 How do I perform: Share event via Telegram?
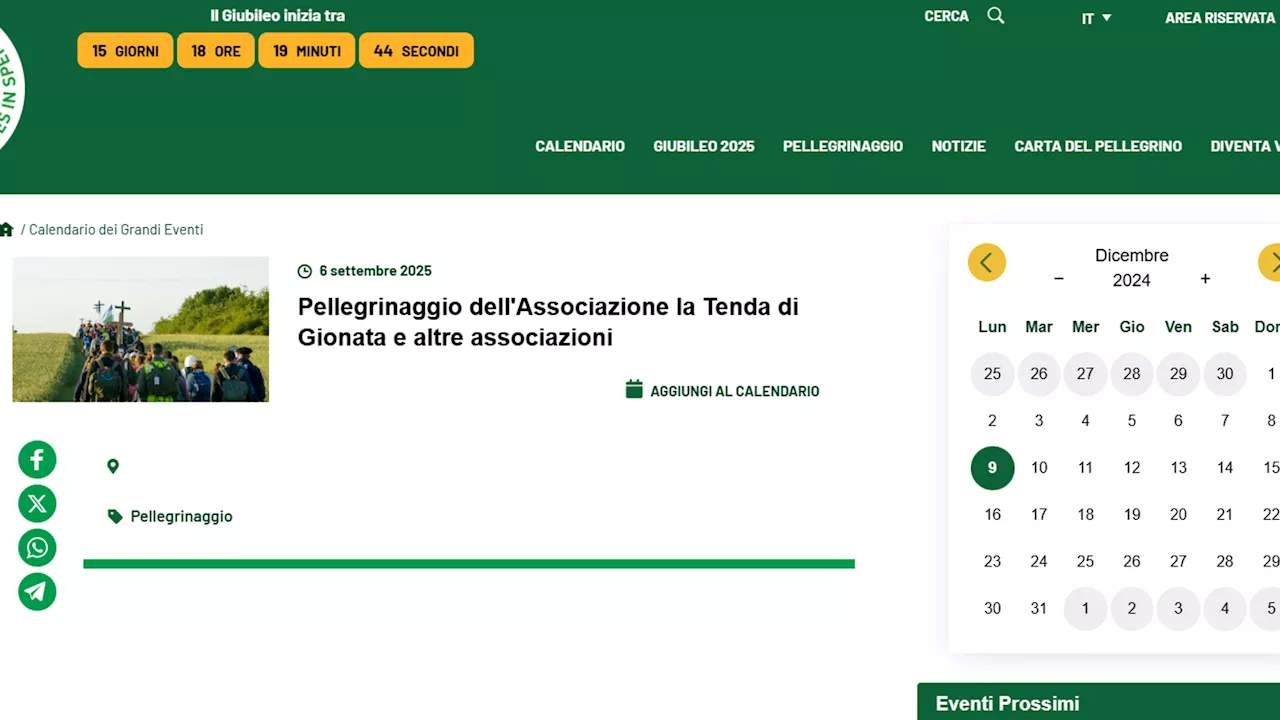tap(37, 592)
